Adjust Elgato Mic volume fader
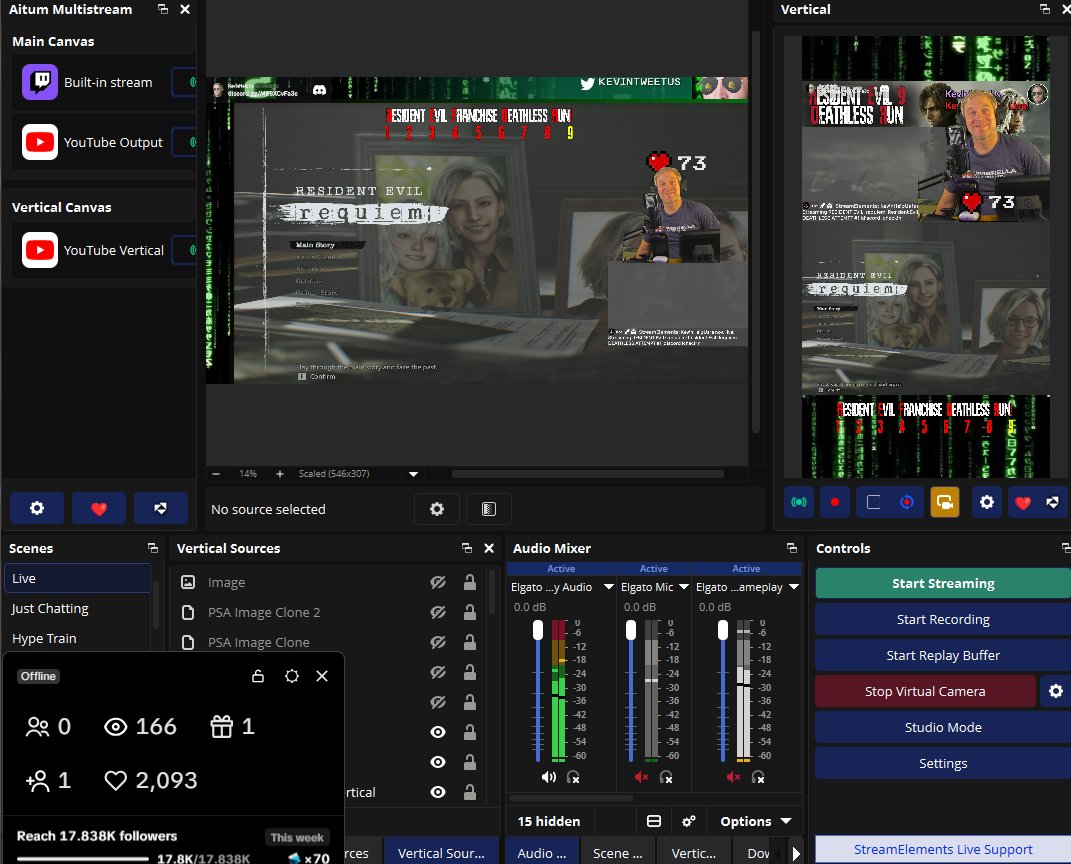The image size is (1071, 864). pos(630,630)
